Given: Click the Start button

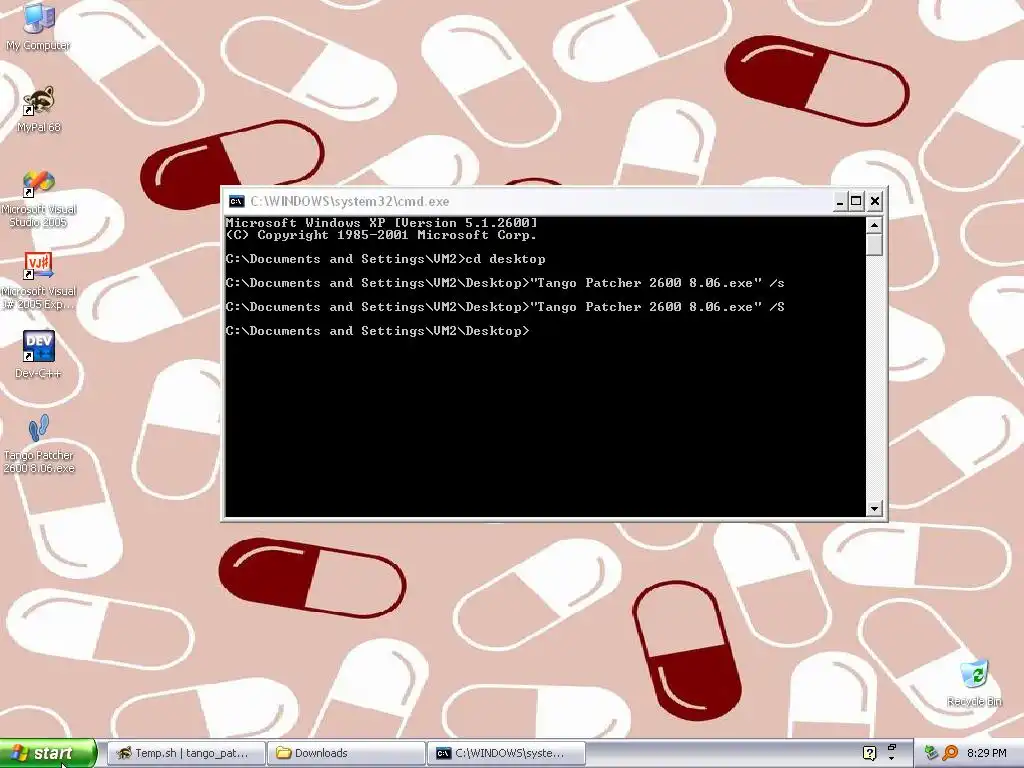Looking at the screenshot, I should [48, 753].
